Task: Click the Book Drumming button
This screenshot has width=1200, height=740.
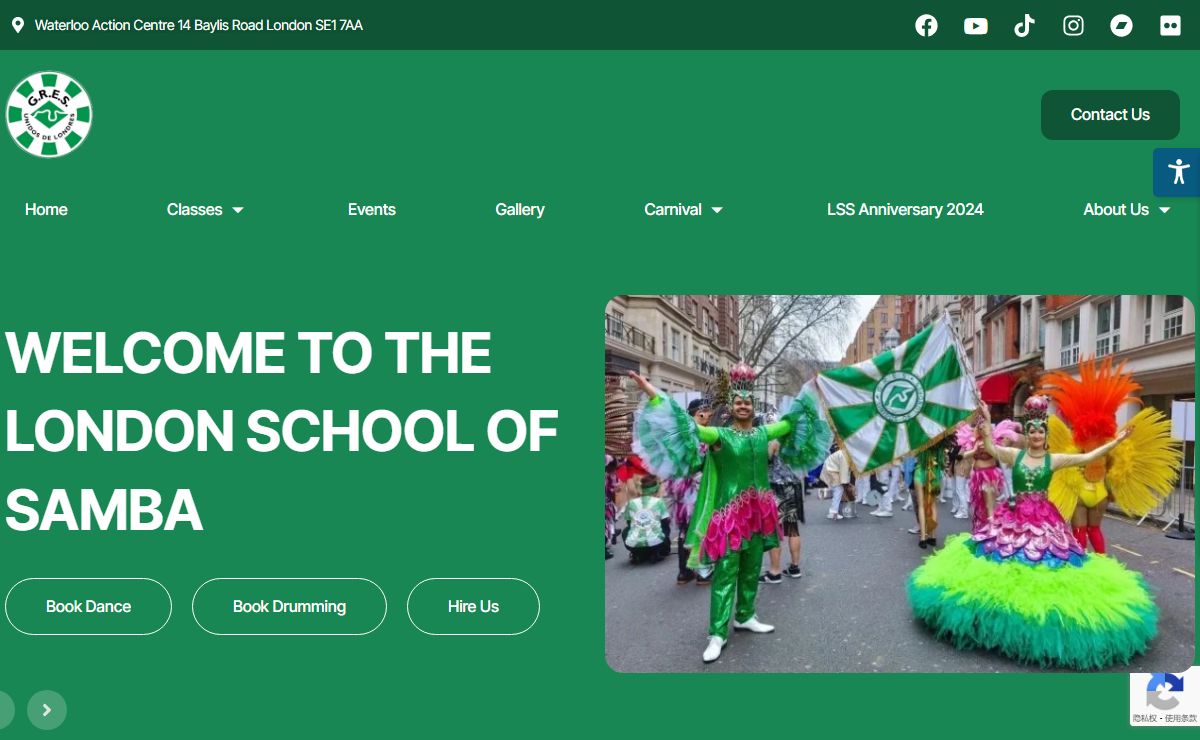Action: pos(289,606)
